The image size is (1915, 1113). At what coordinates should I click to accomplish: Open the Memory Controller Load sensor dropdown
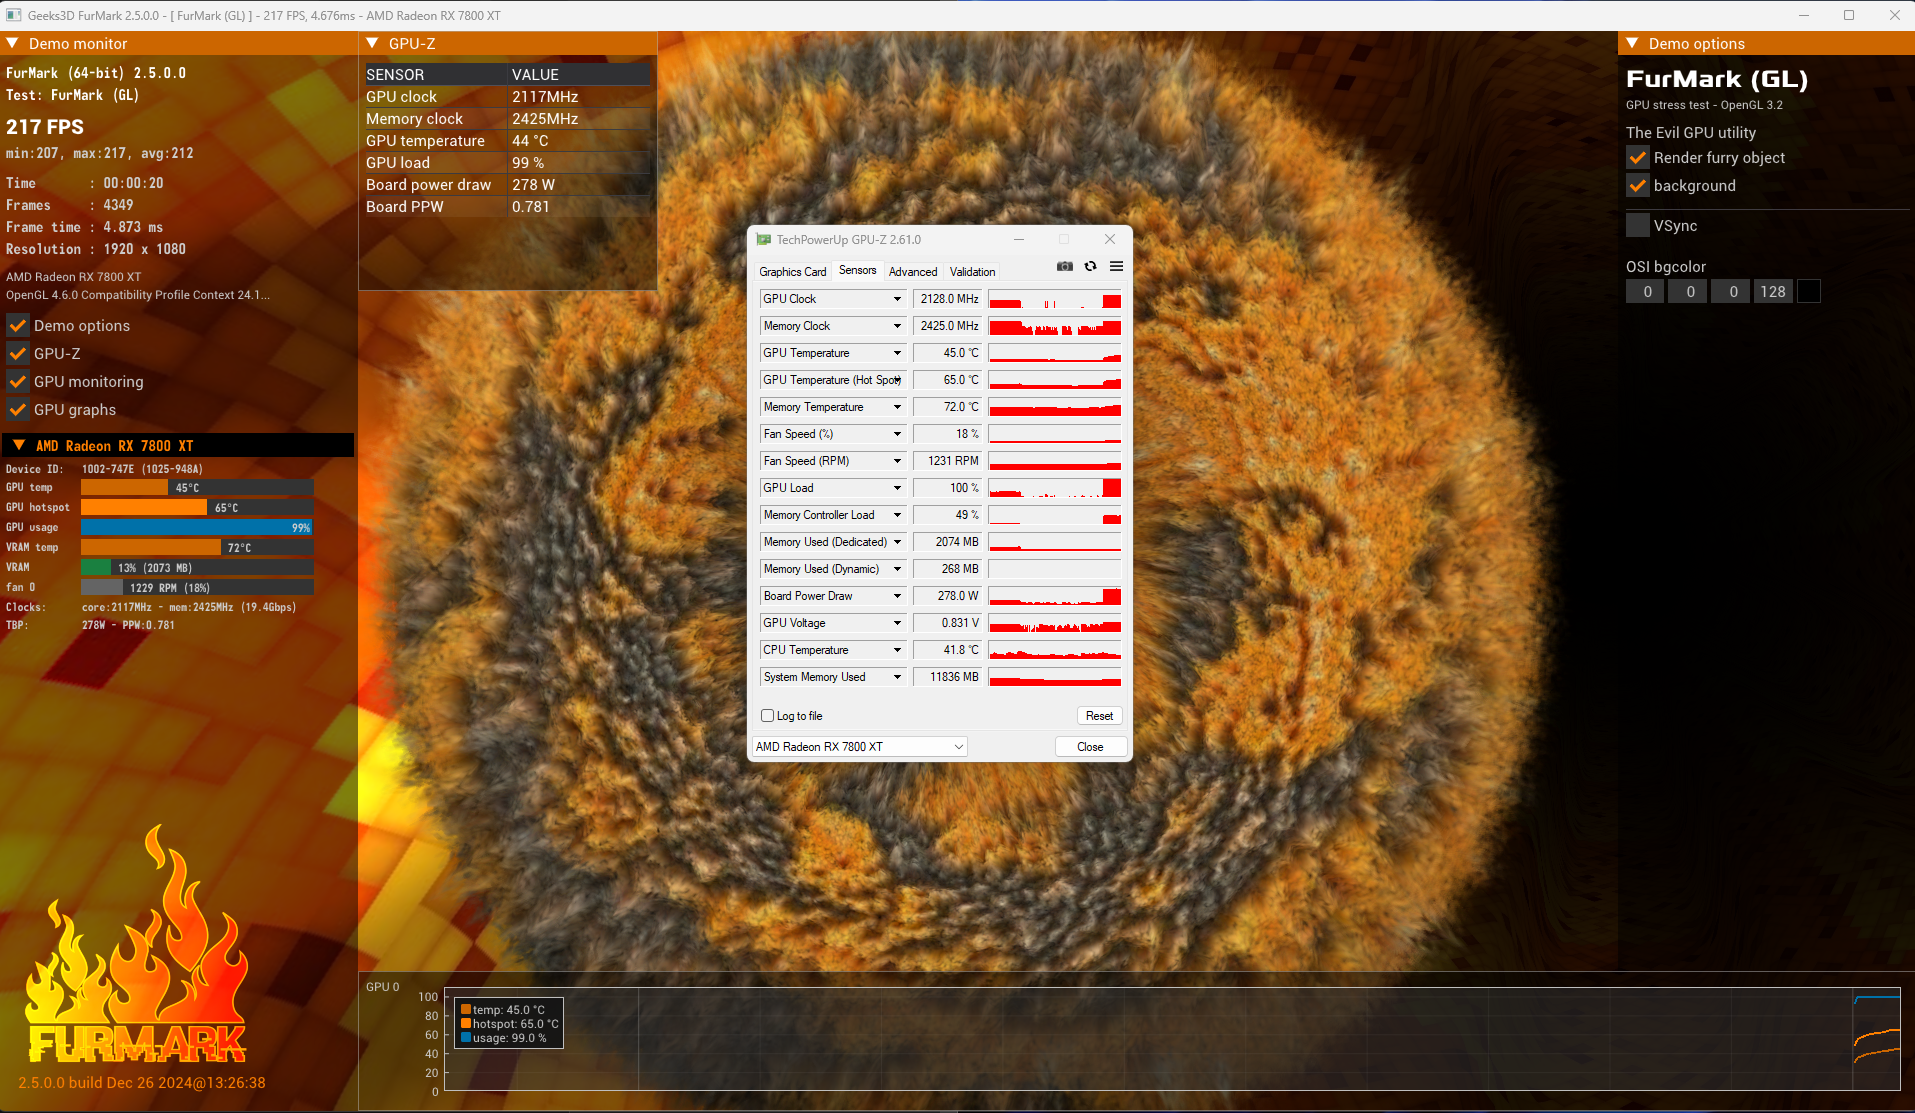897,515
